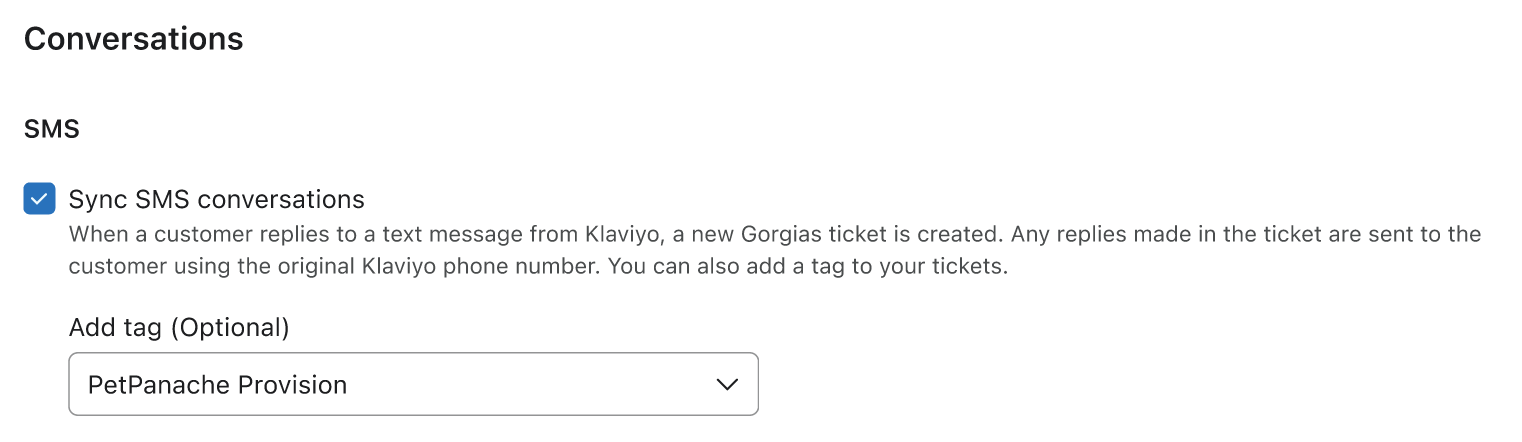Click the "Sync SMS conversations" label text
Screen dimensions: 1522x442
[x=216, y=199]
